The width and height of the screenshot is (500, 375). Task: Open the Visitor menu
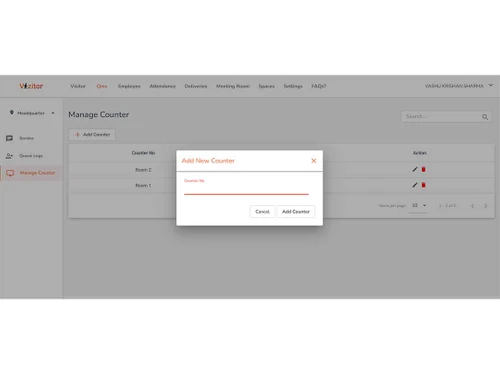[x=78, y=86]
